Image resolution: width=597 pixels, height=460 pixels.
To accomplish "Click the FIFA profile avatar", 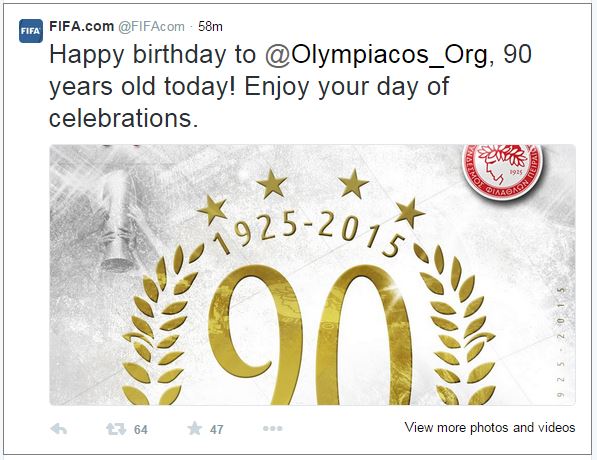I will (x=31, y=31).
